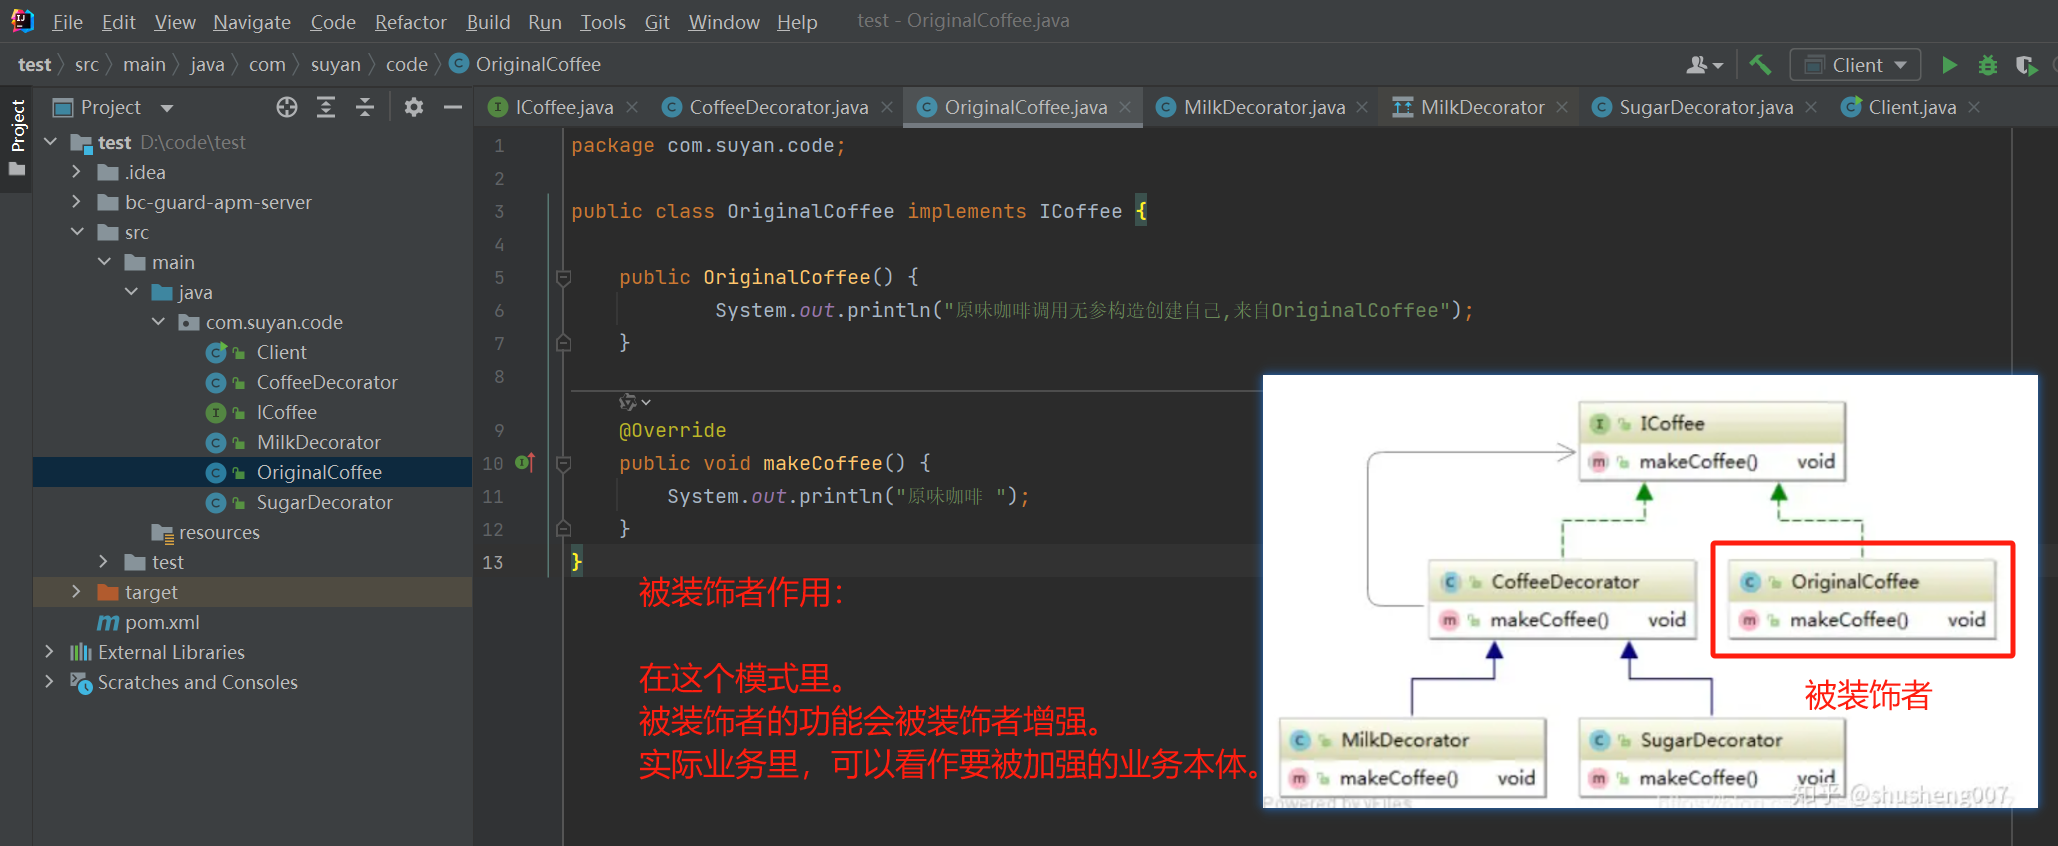The width and height of the screenshot is (2058, 846).
Task: Open the Client run configuration dropdown
Action: [x=1855, y=65]
